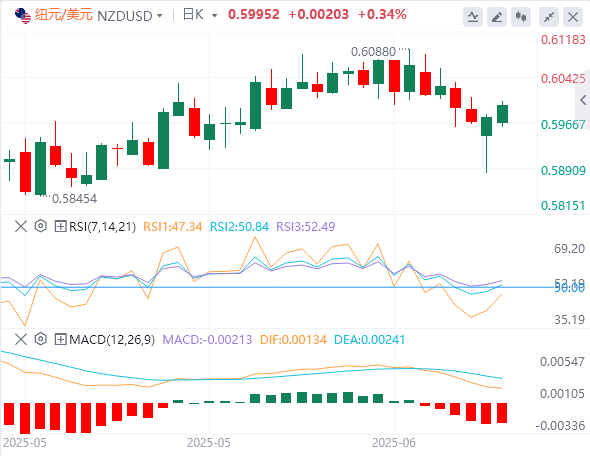Click the 2025-06 date axis label
The height and width of the screenshot is (456, 590).
point(394,443)
